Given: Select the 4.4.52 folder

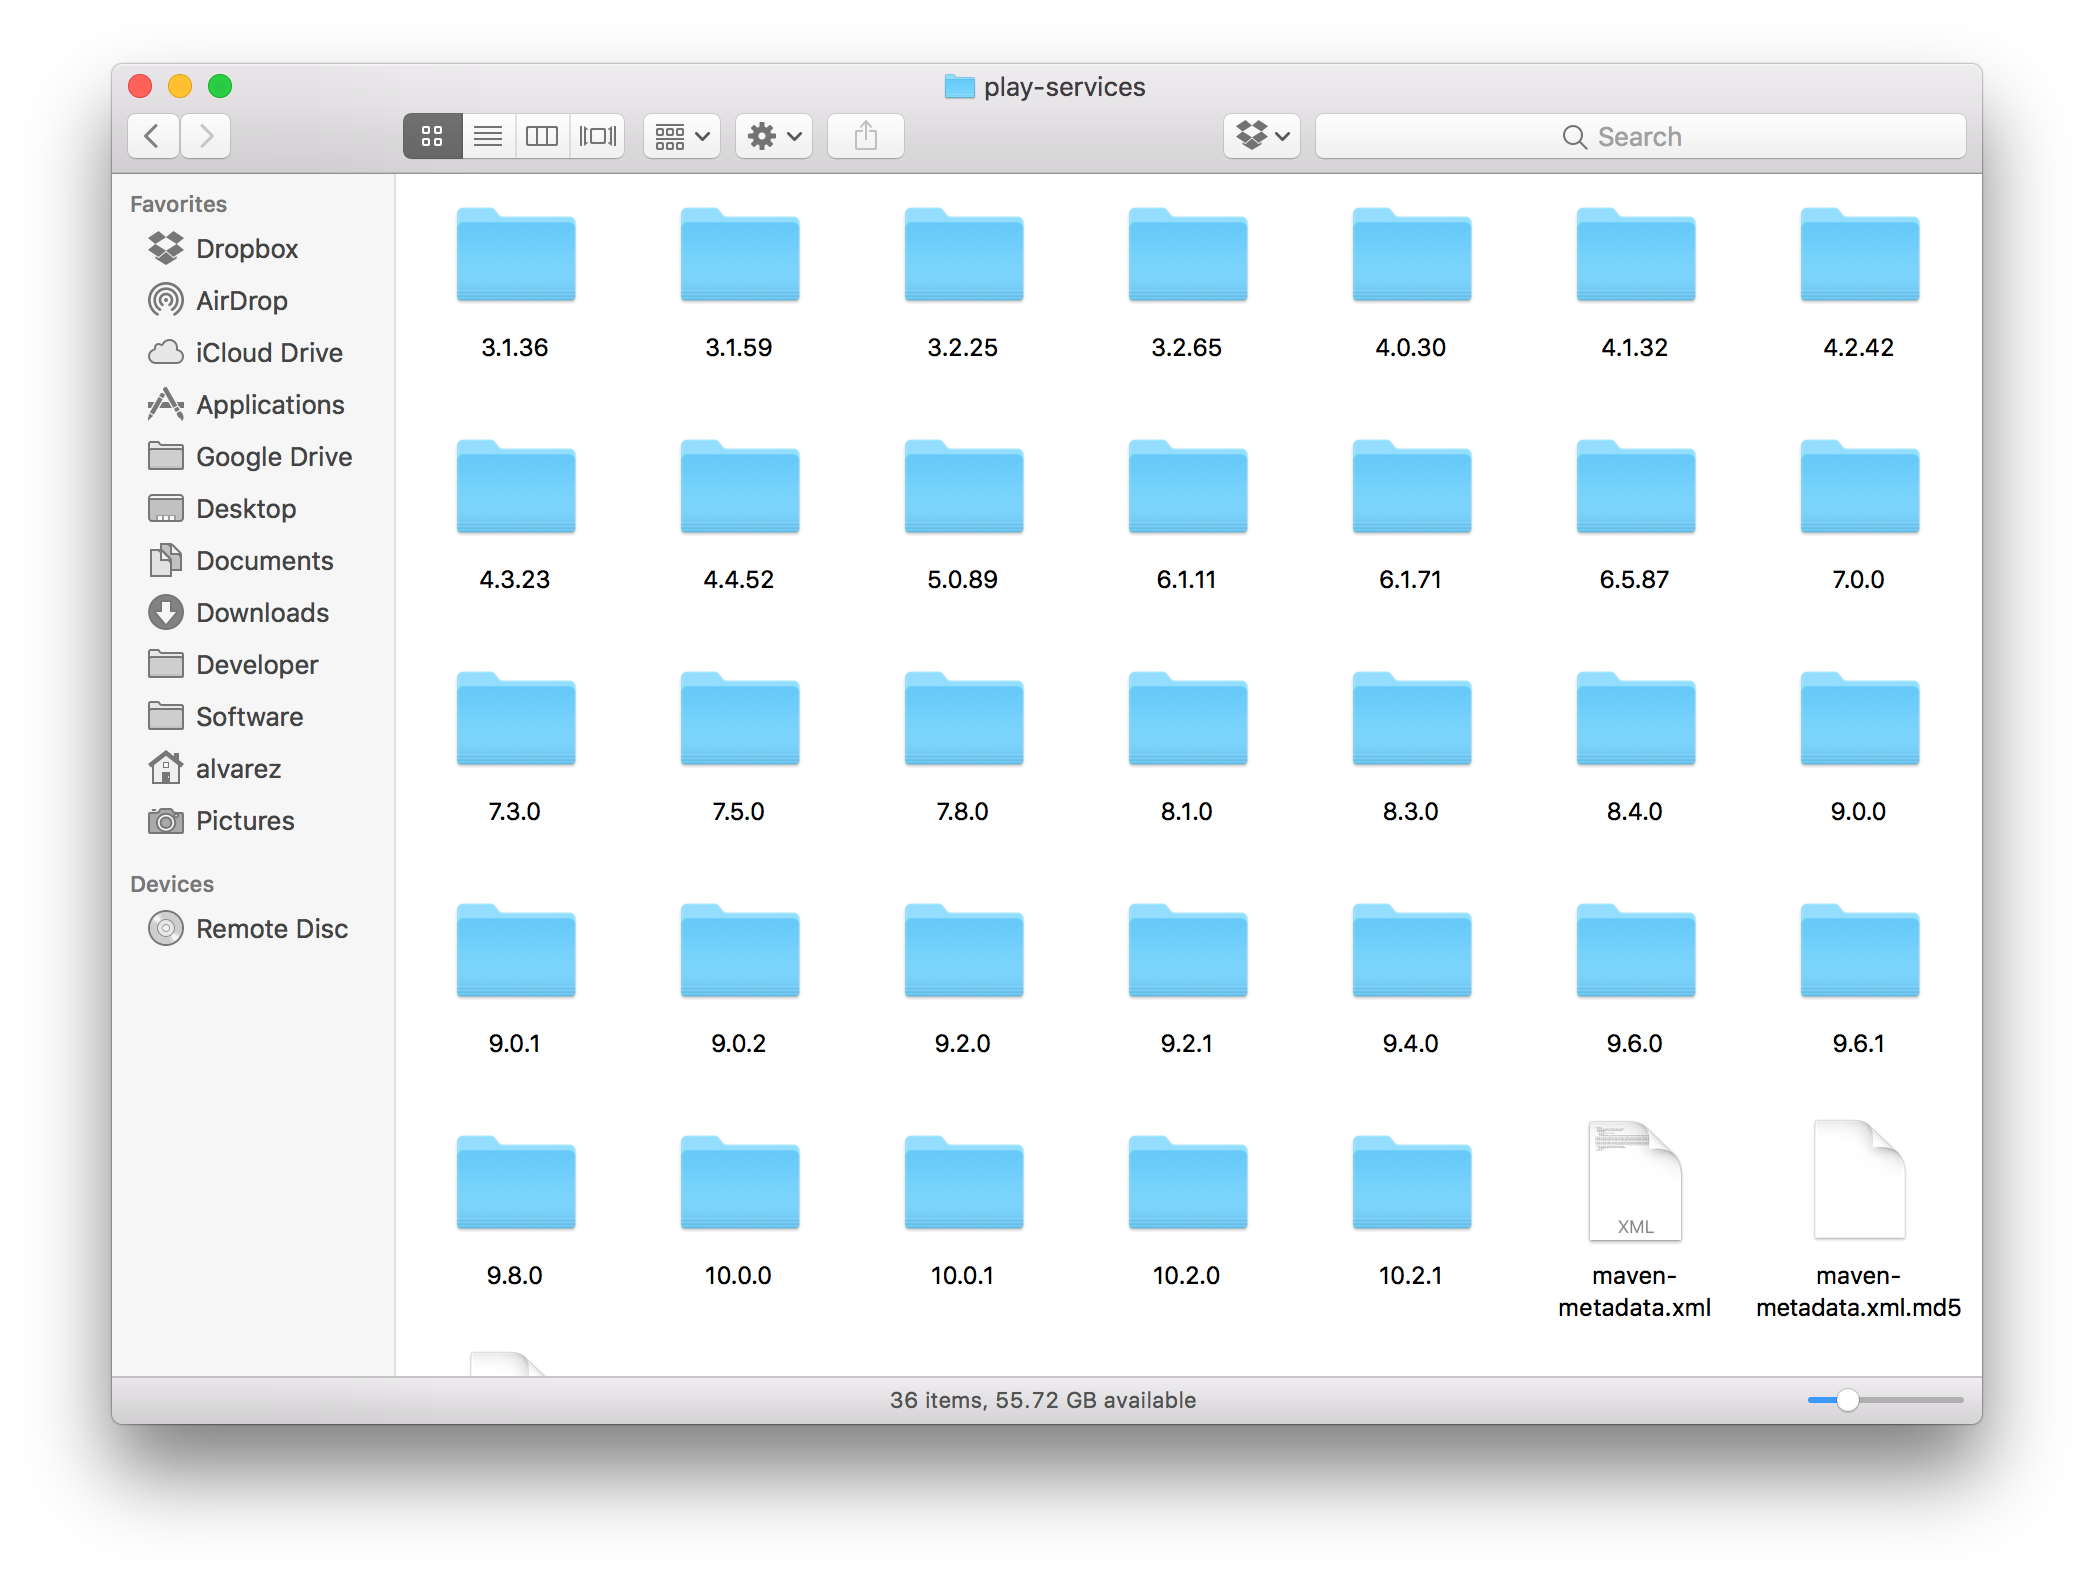Looking at the screenshot, I should (740, 487).
